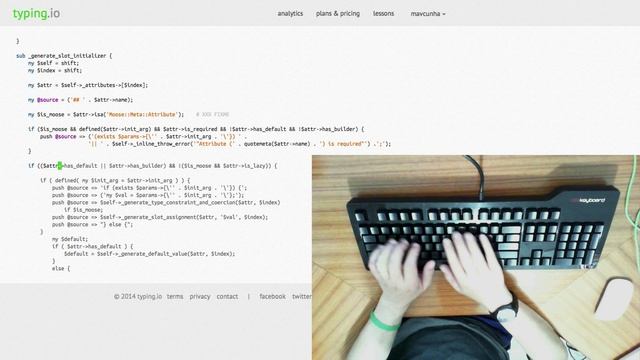This screenshot has width=640, height=360.
Task: Open the privacy link in footer
Action: (200, 297)
